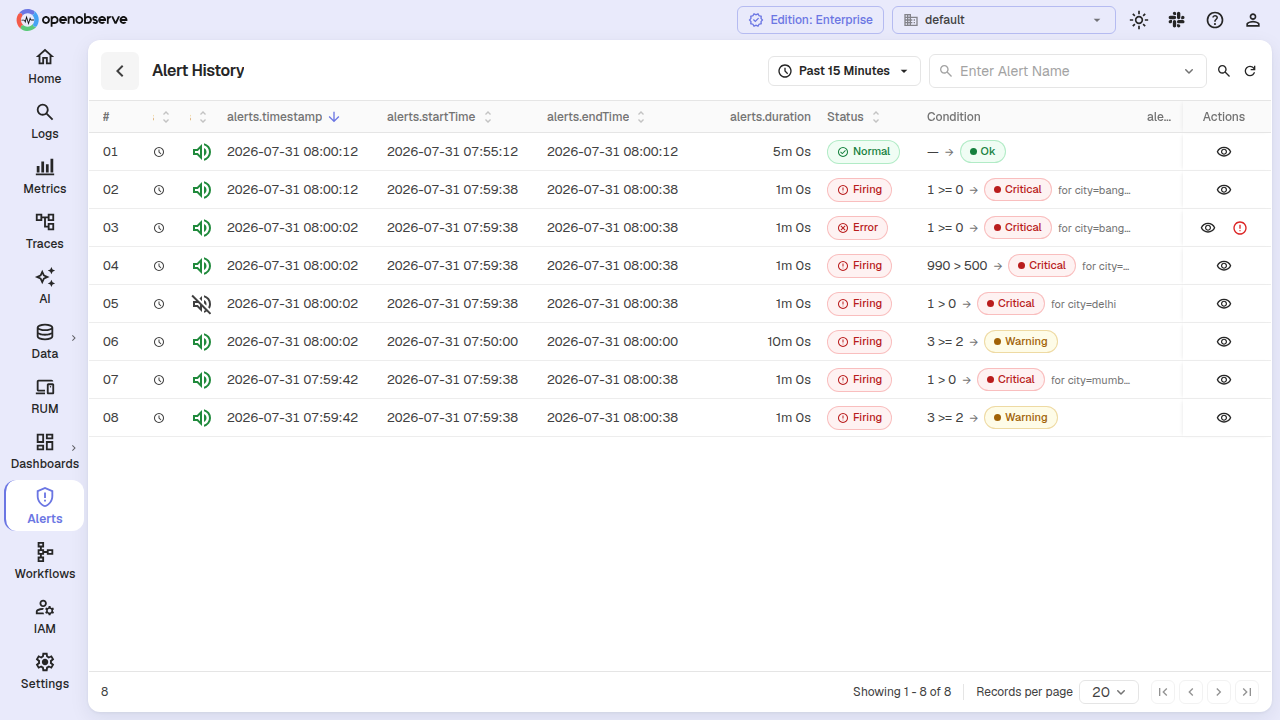
Task: Click the Enter Alert Name search field
Action: click(1066, 71)
